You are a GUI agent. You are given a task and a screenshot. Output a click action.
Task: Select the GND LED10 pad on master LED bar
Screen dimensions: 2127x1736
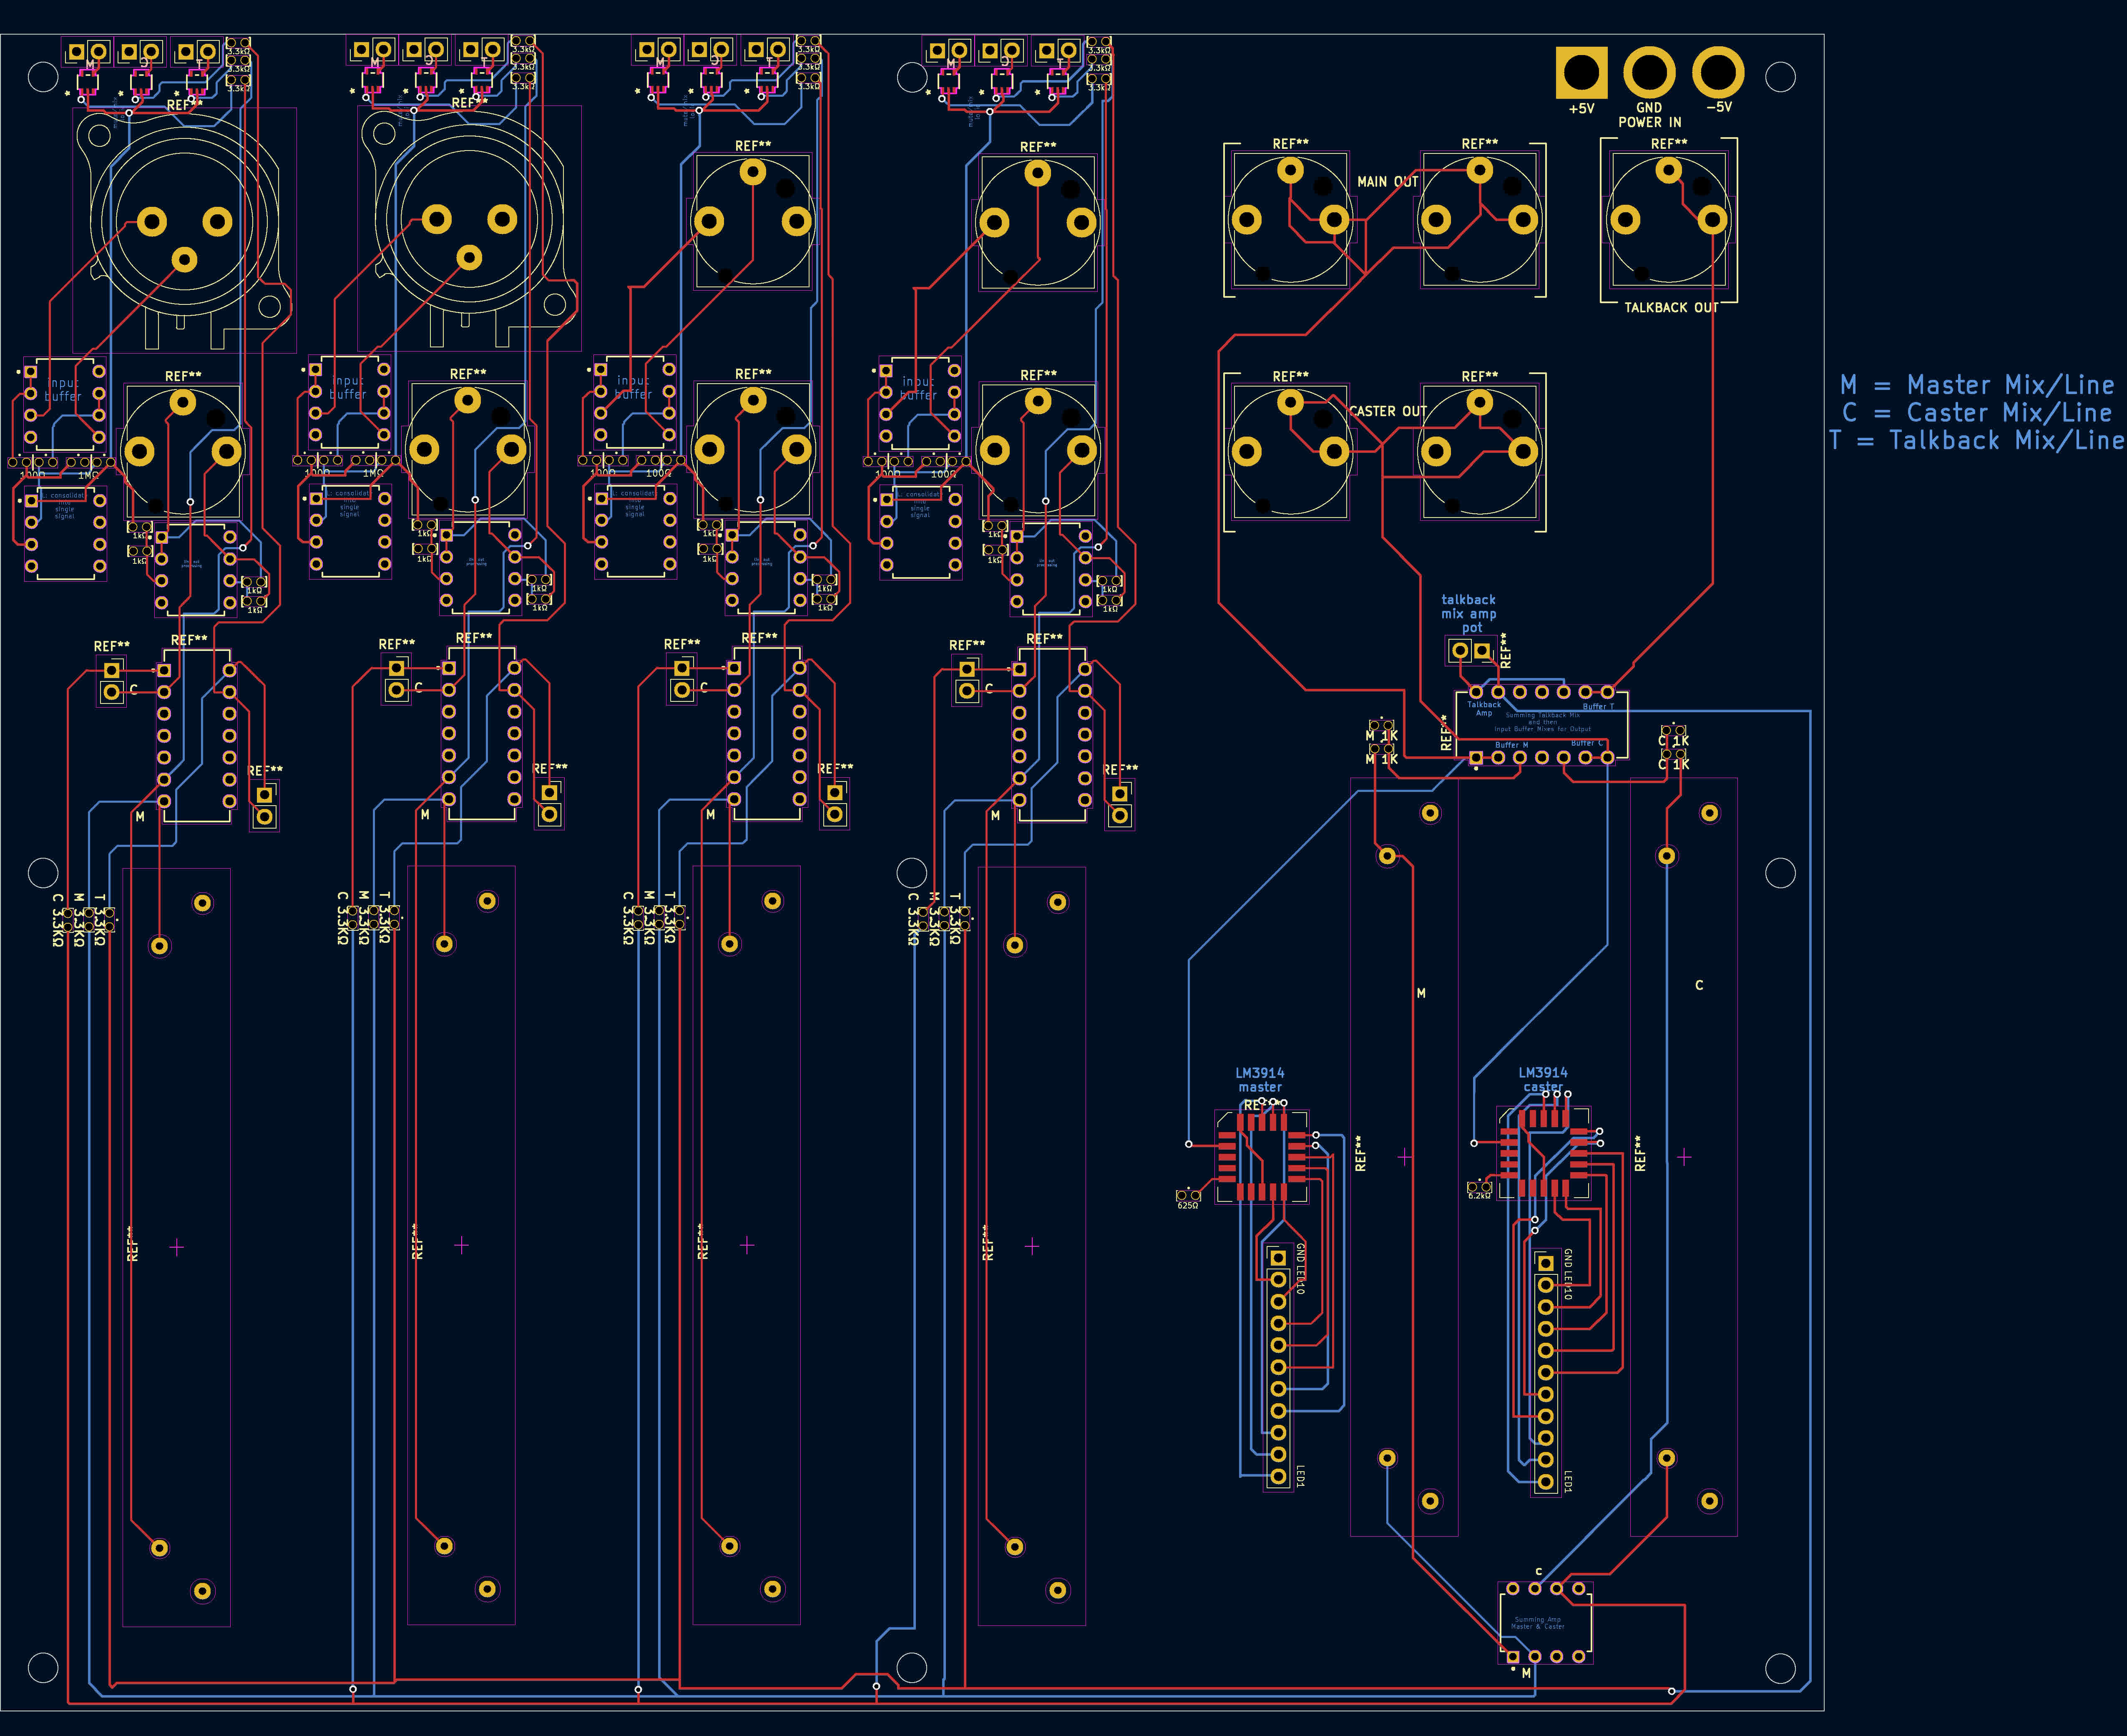pyautogui.click(x=1278, y=1259)
